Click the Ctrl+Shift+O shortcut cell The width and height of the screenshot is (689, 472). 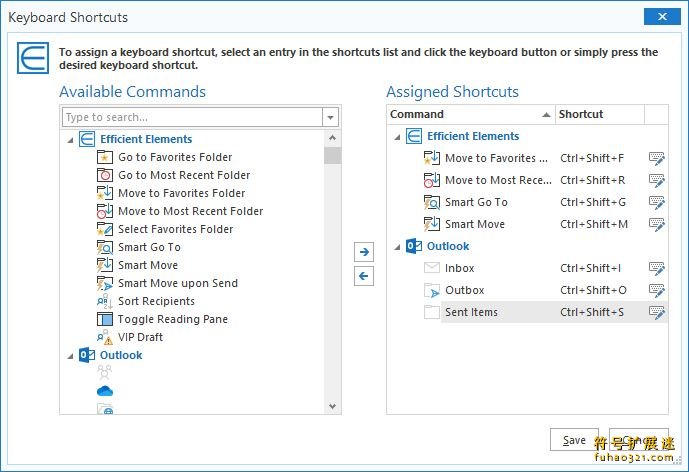pyautogui.click(x=593, y=290)
